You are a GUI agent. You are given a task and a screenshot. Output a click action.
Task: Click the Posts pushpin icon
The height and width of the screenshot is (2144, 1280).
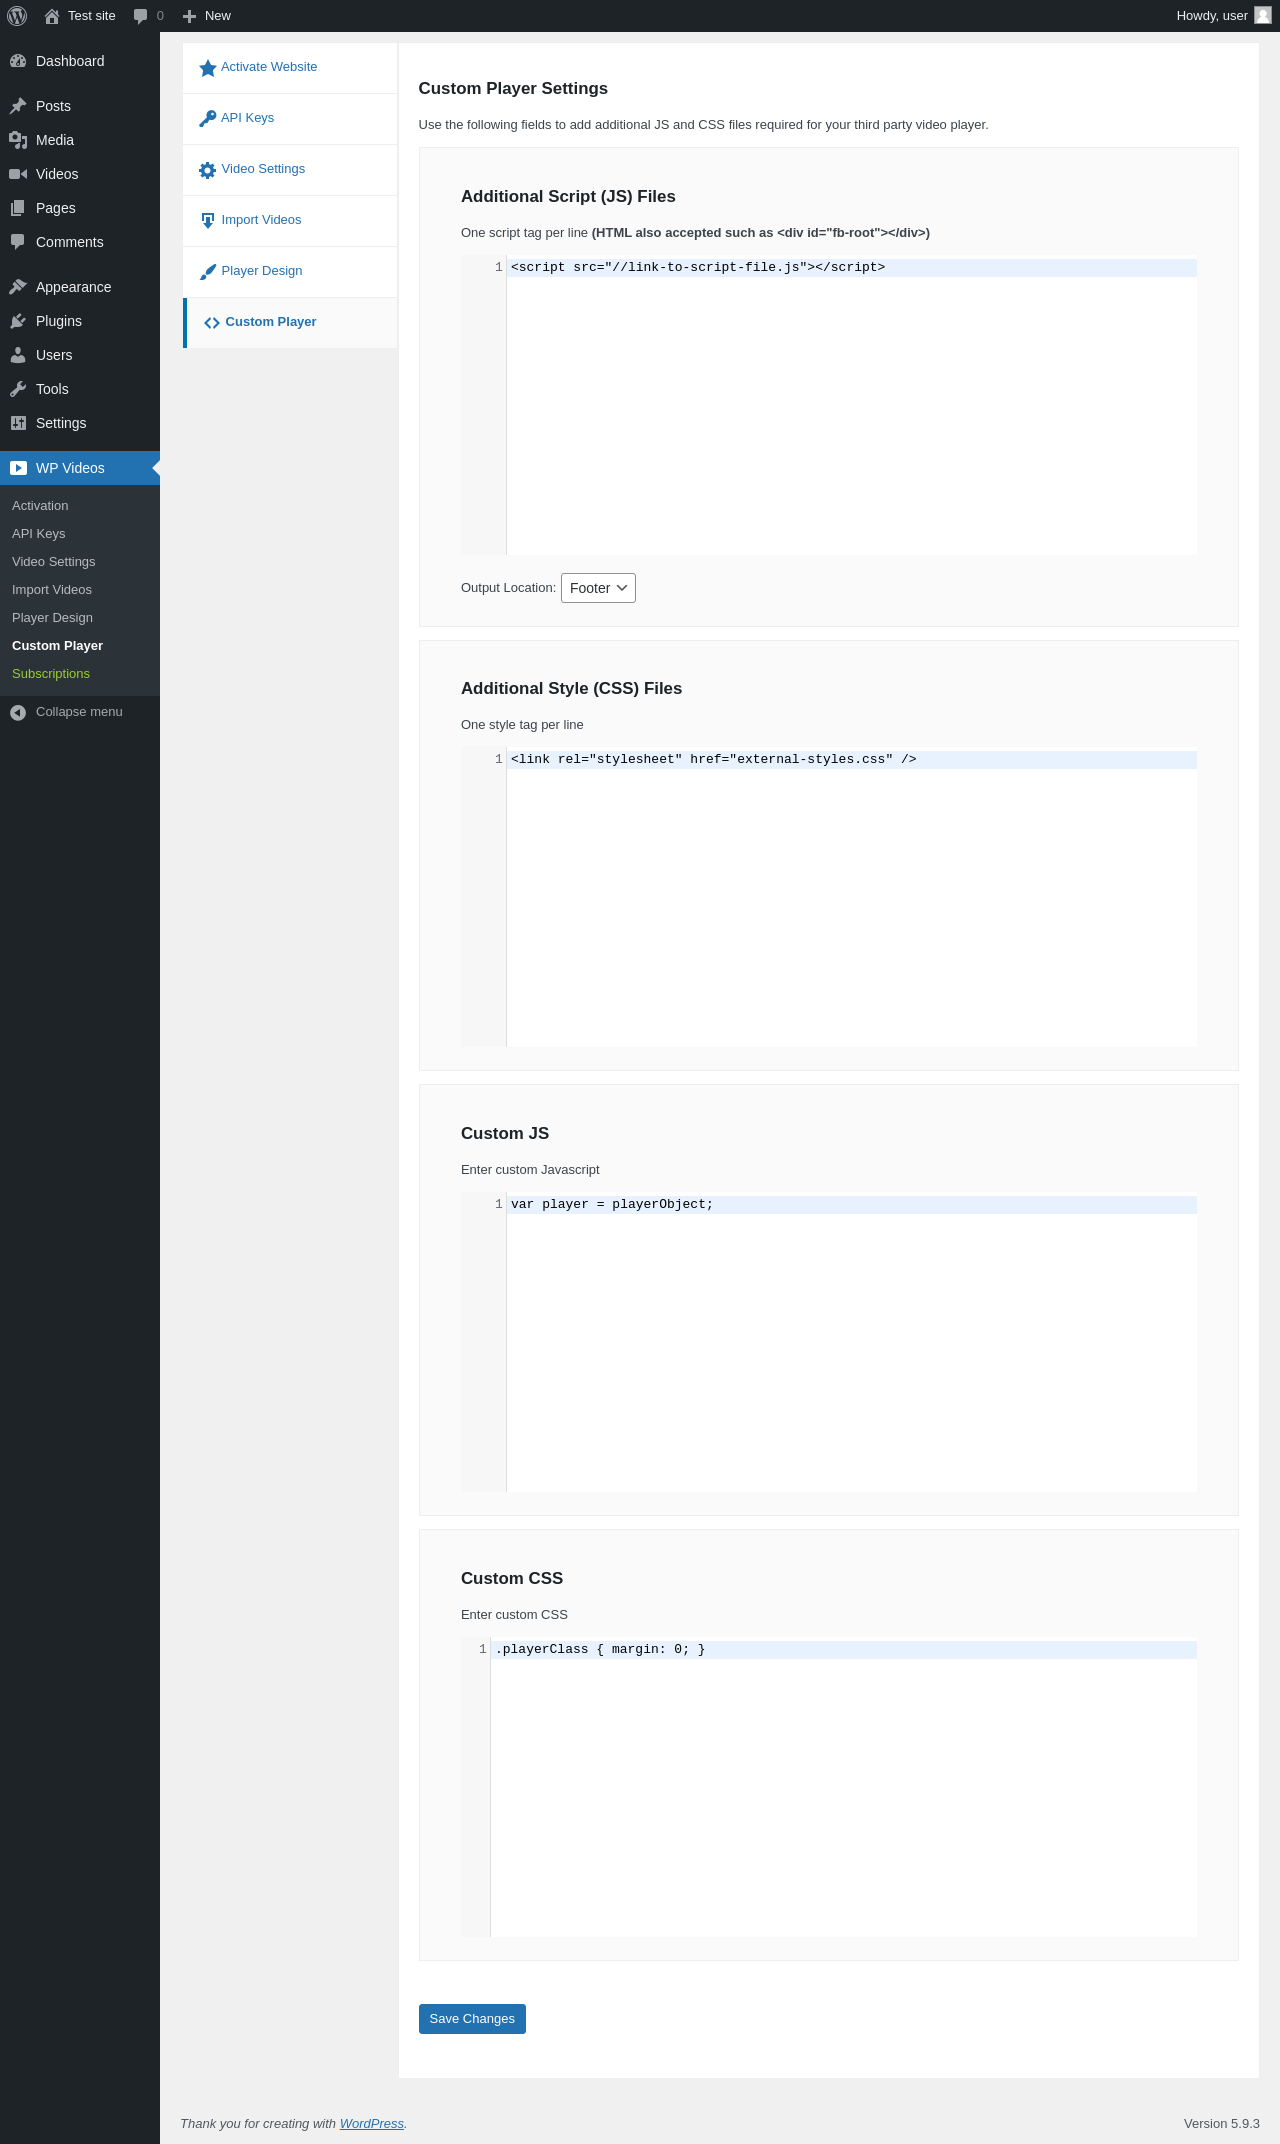tap(18, 106)
